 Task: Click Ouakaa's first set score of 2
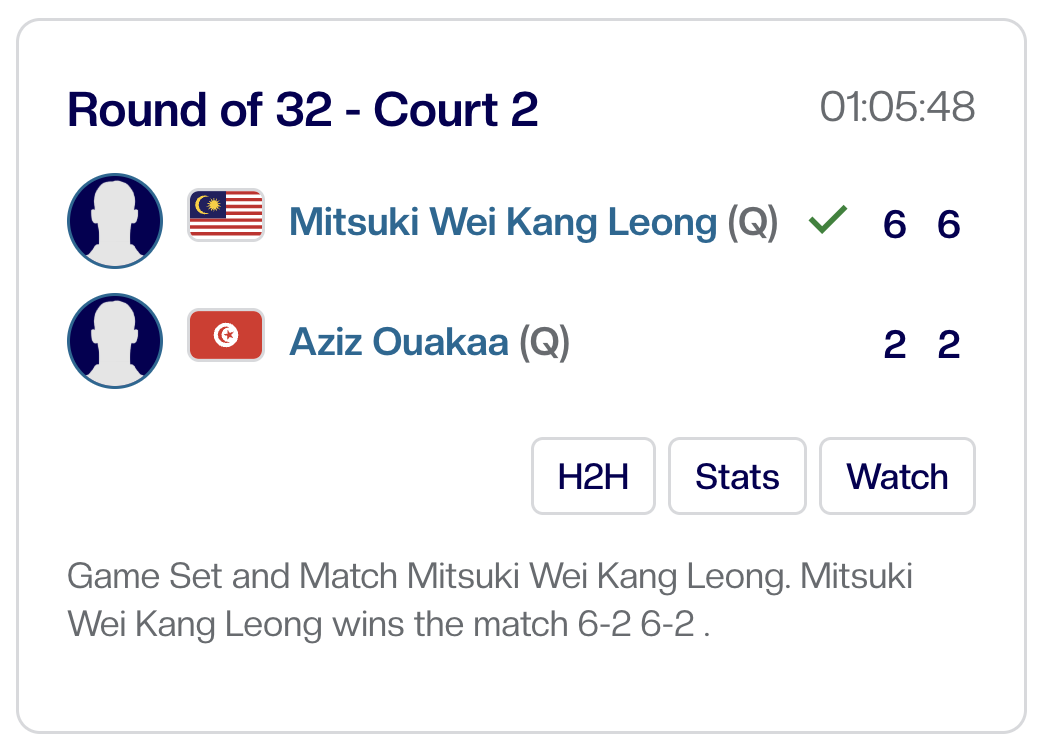[894, 345]
